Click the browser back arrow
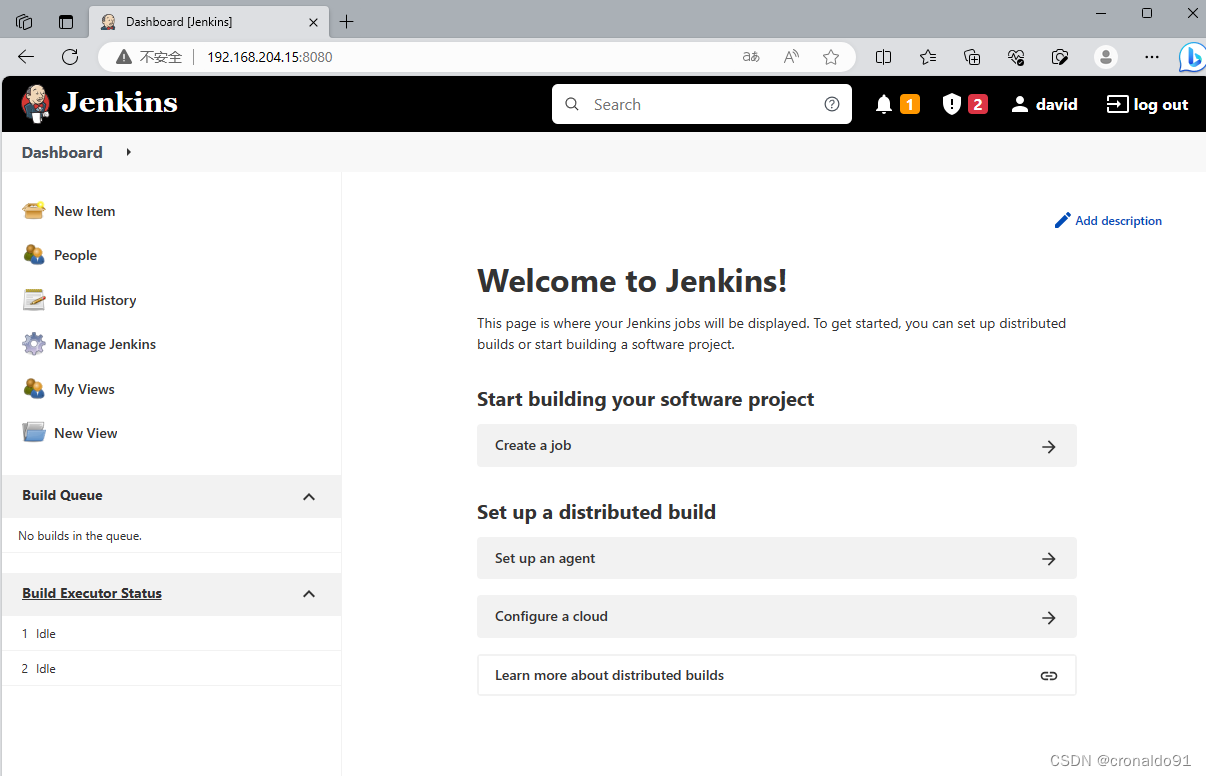The width and height of the screenshot is (1206, 776). pyautogui.click(x=26, y=57)
